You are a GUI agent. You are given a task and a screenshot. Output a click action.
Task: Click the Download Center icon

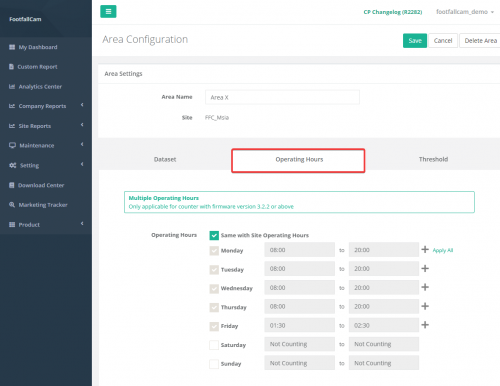12,185
